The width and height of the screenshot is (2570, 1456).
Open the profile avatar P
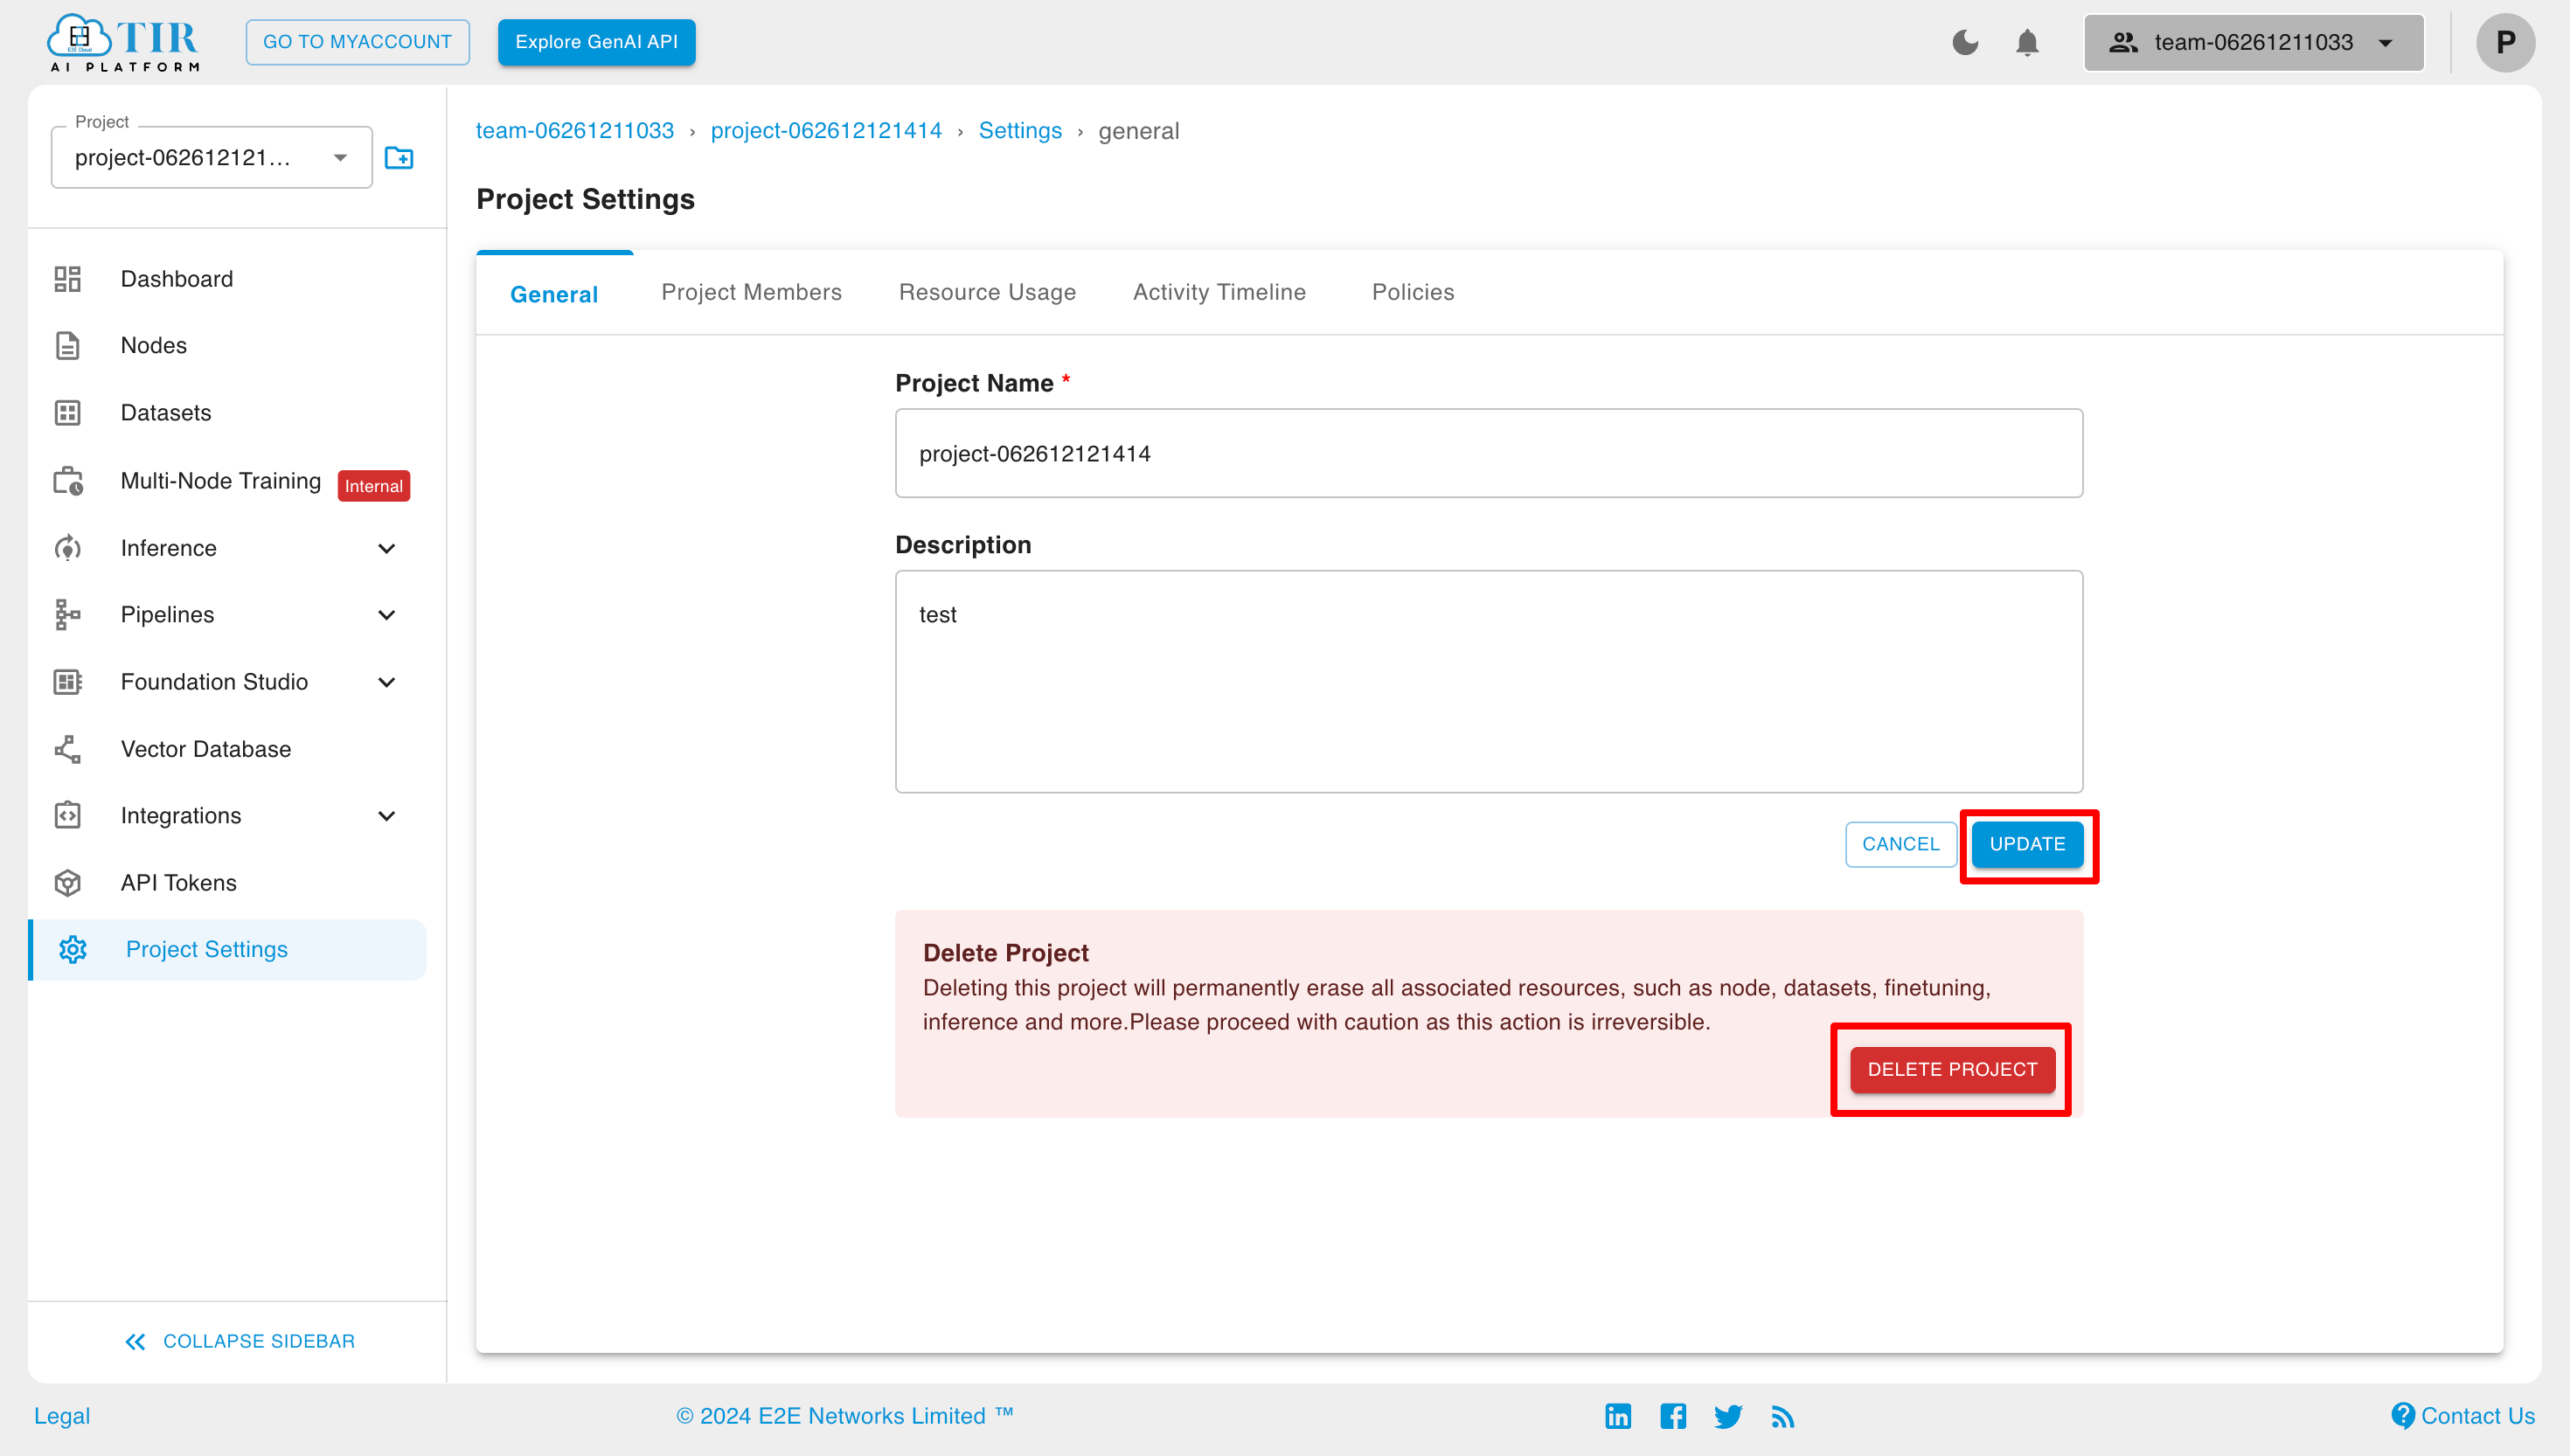[x=2504, y=43]
